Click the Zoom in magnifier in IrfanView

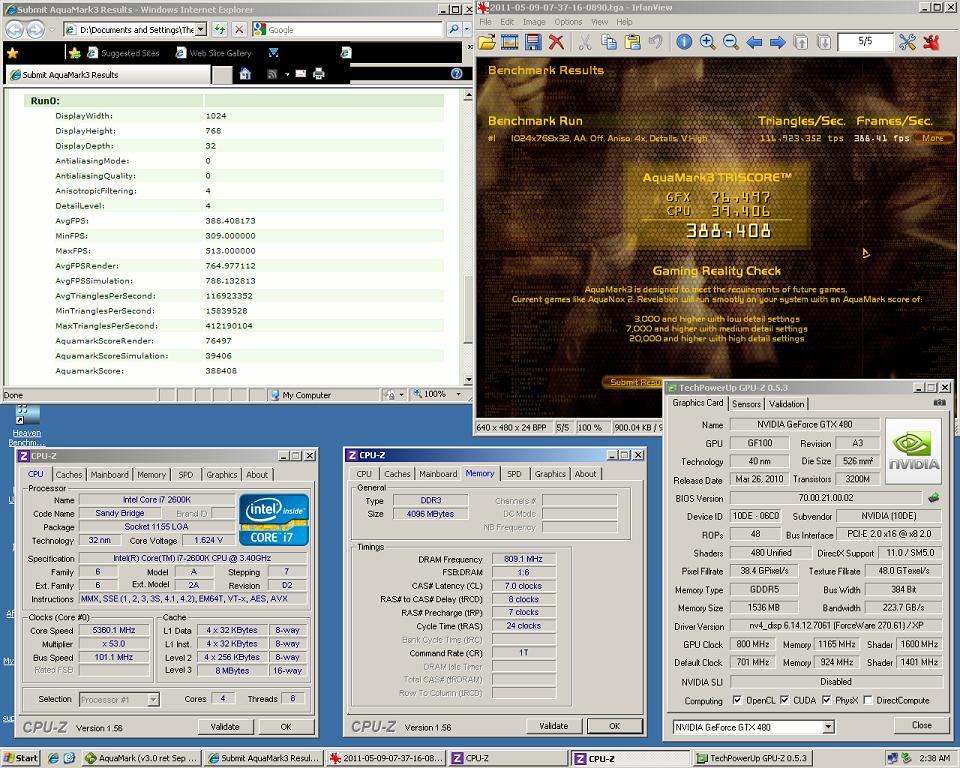707,42
